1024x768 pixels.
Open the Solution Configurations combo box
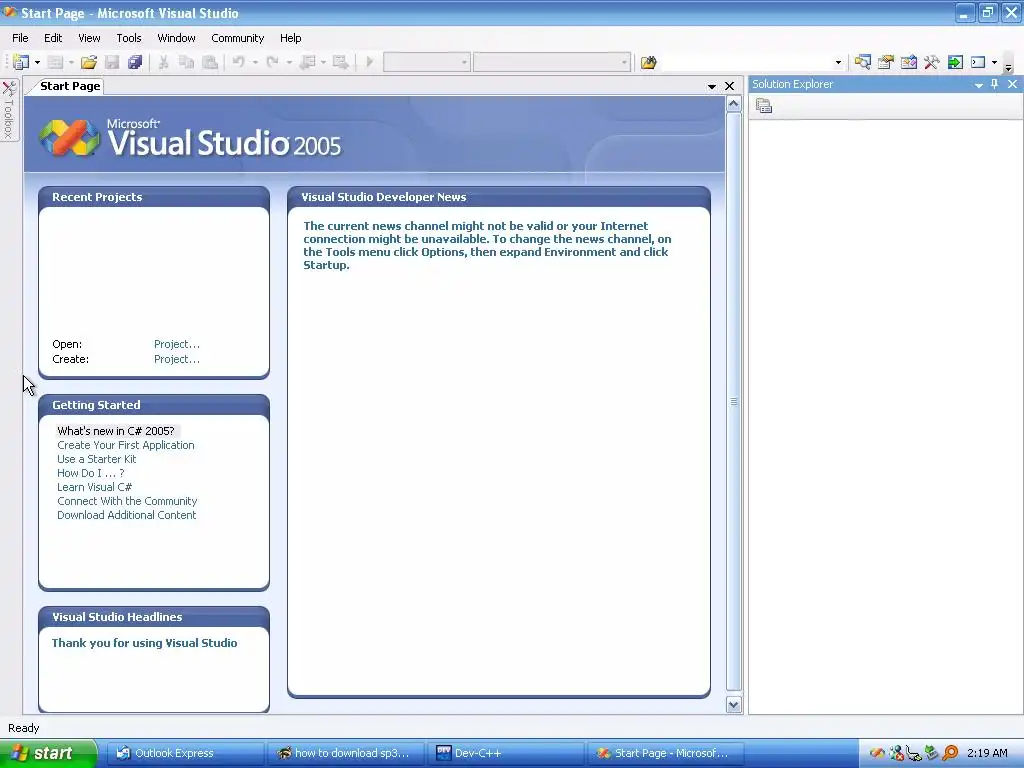[x=426, y=62]
